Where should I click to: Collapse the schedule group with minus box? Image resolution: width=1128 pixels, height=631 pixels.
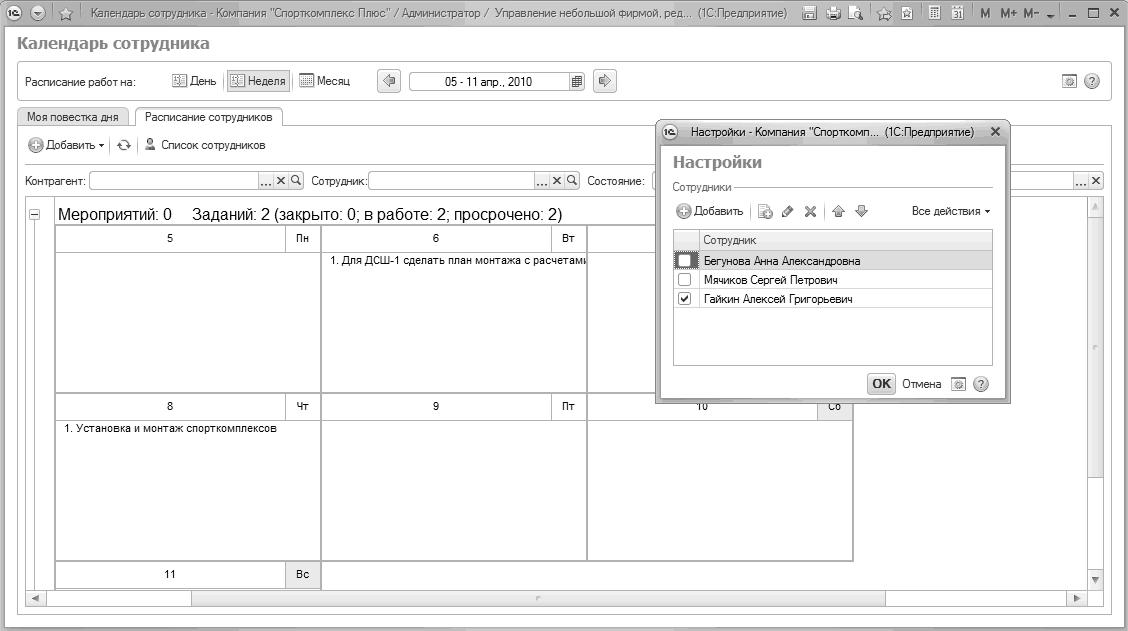click(35, 214)
